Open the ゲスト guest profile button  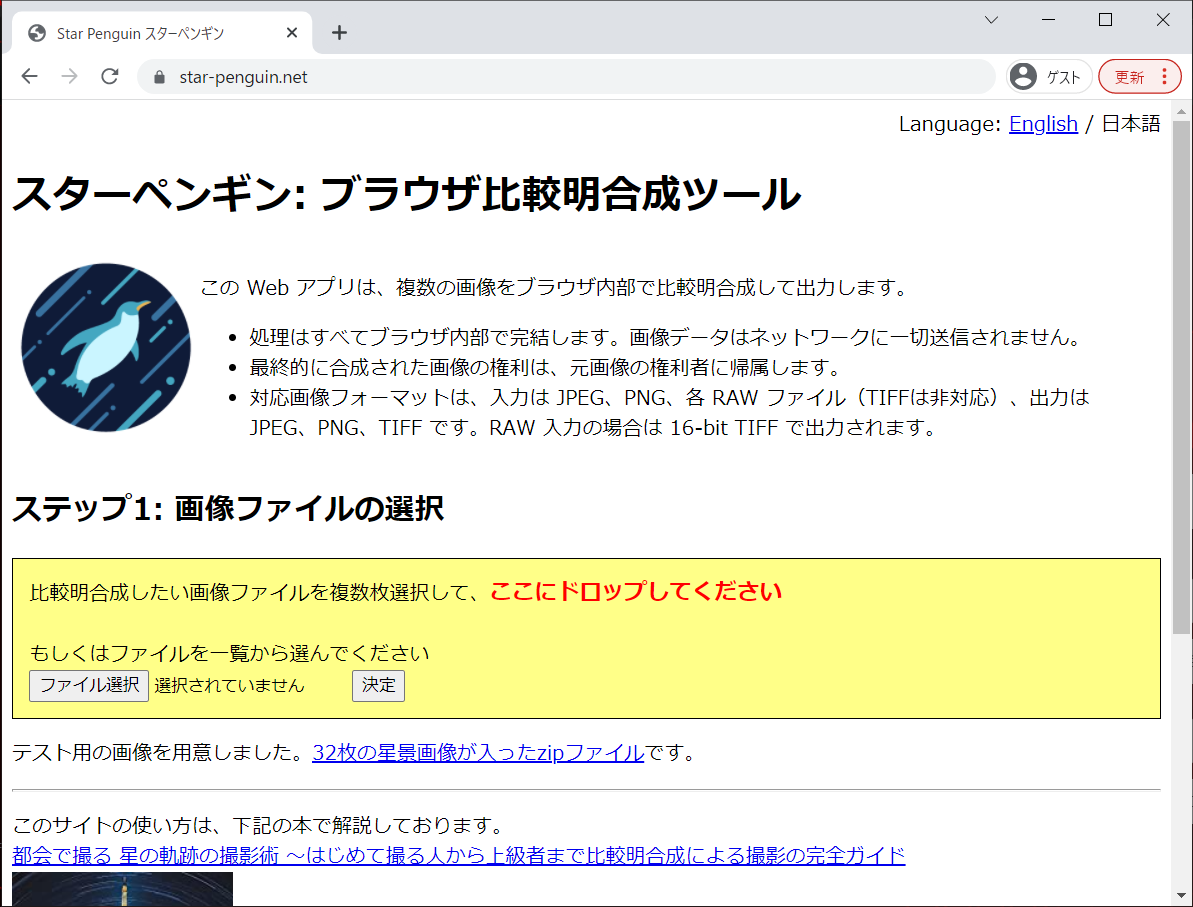1048,77
